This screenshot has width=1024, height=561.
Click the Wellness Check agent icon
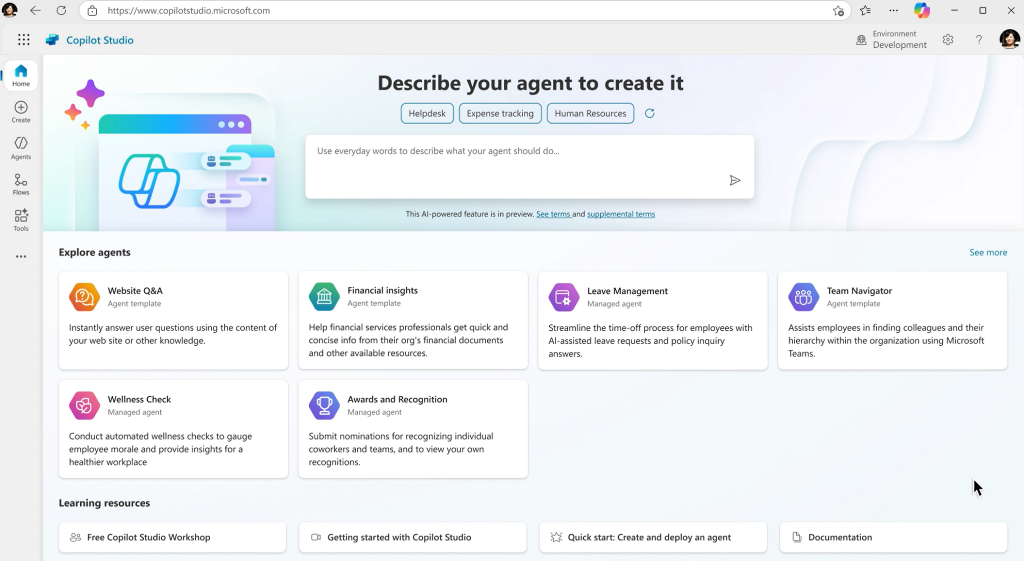coord(84,405)
